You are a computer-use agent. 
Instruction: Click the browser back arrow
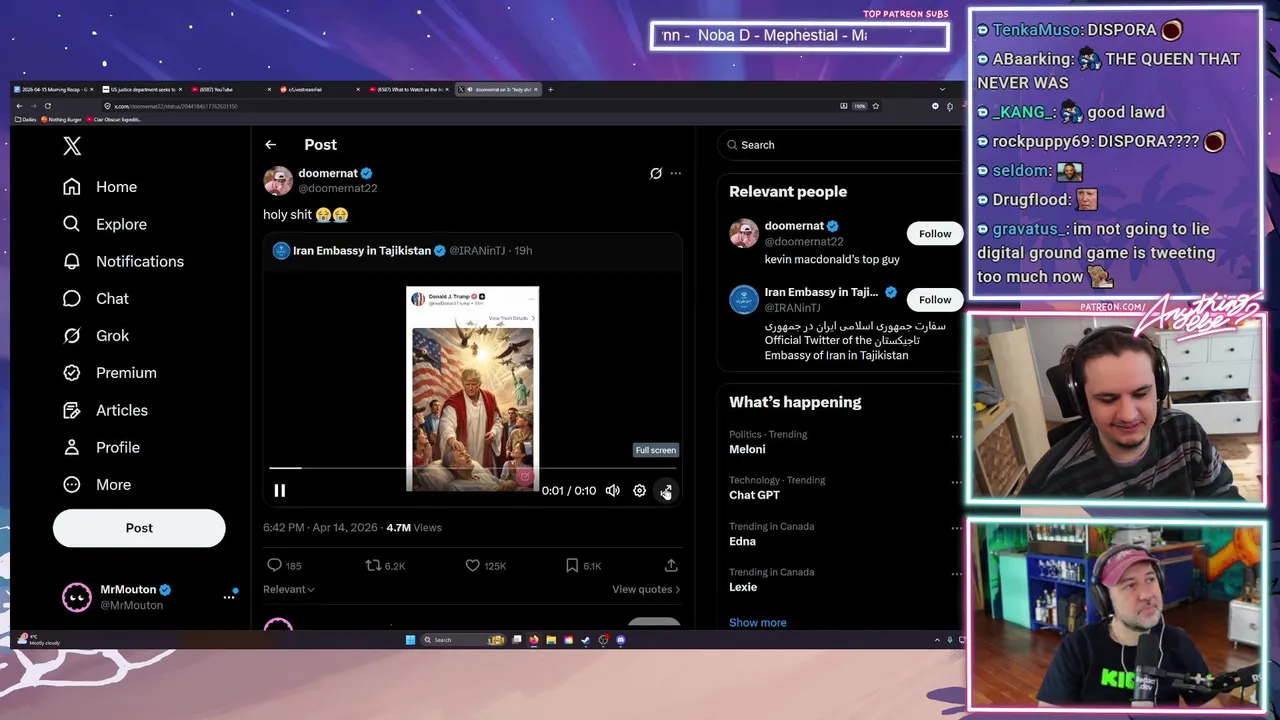click(19, 106)
